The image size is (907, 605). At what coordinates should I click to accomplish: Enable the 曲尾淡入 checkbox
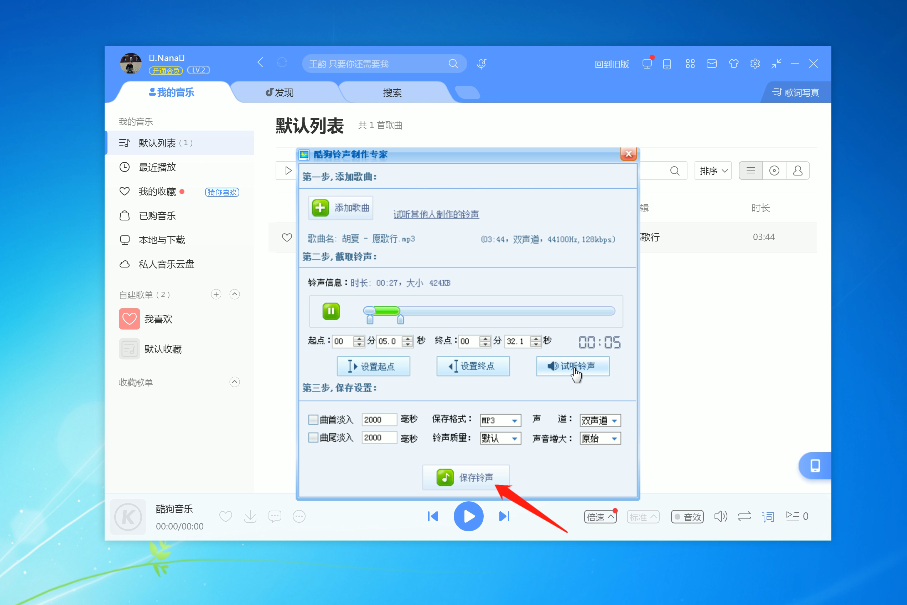pos(313,437)
